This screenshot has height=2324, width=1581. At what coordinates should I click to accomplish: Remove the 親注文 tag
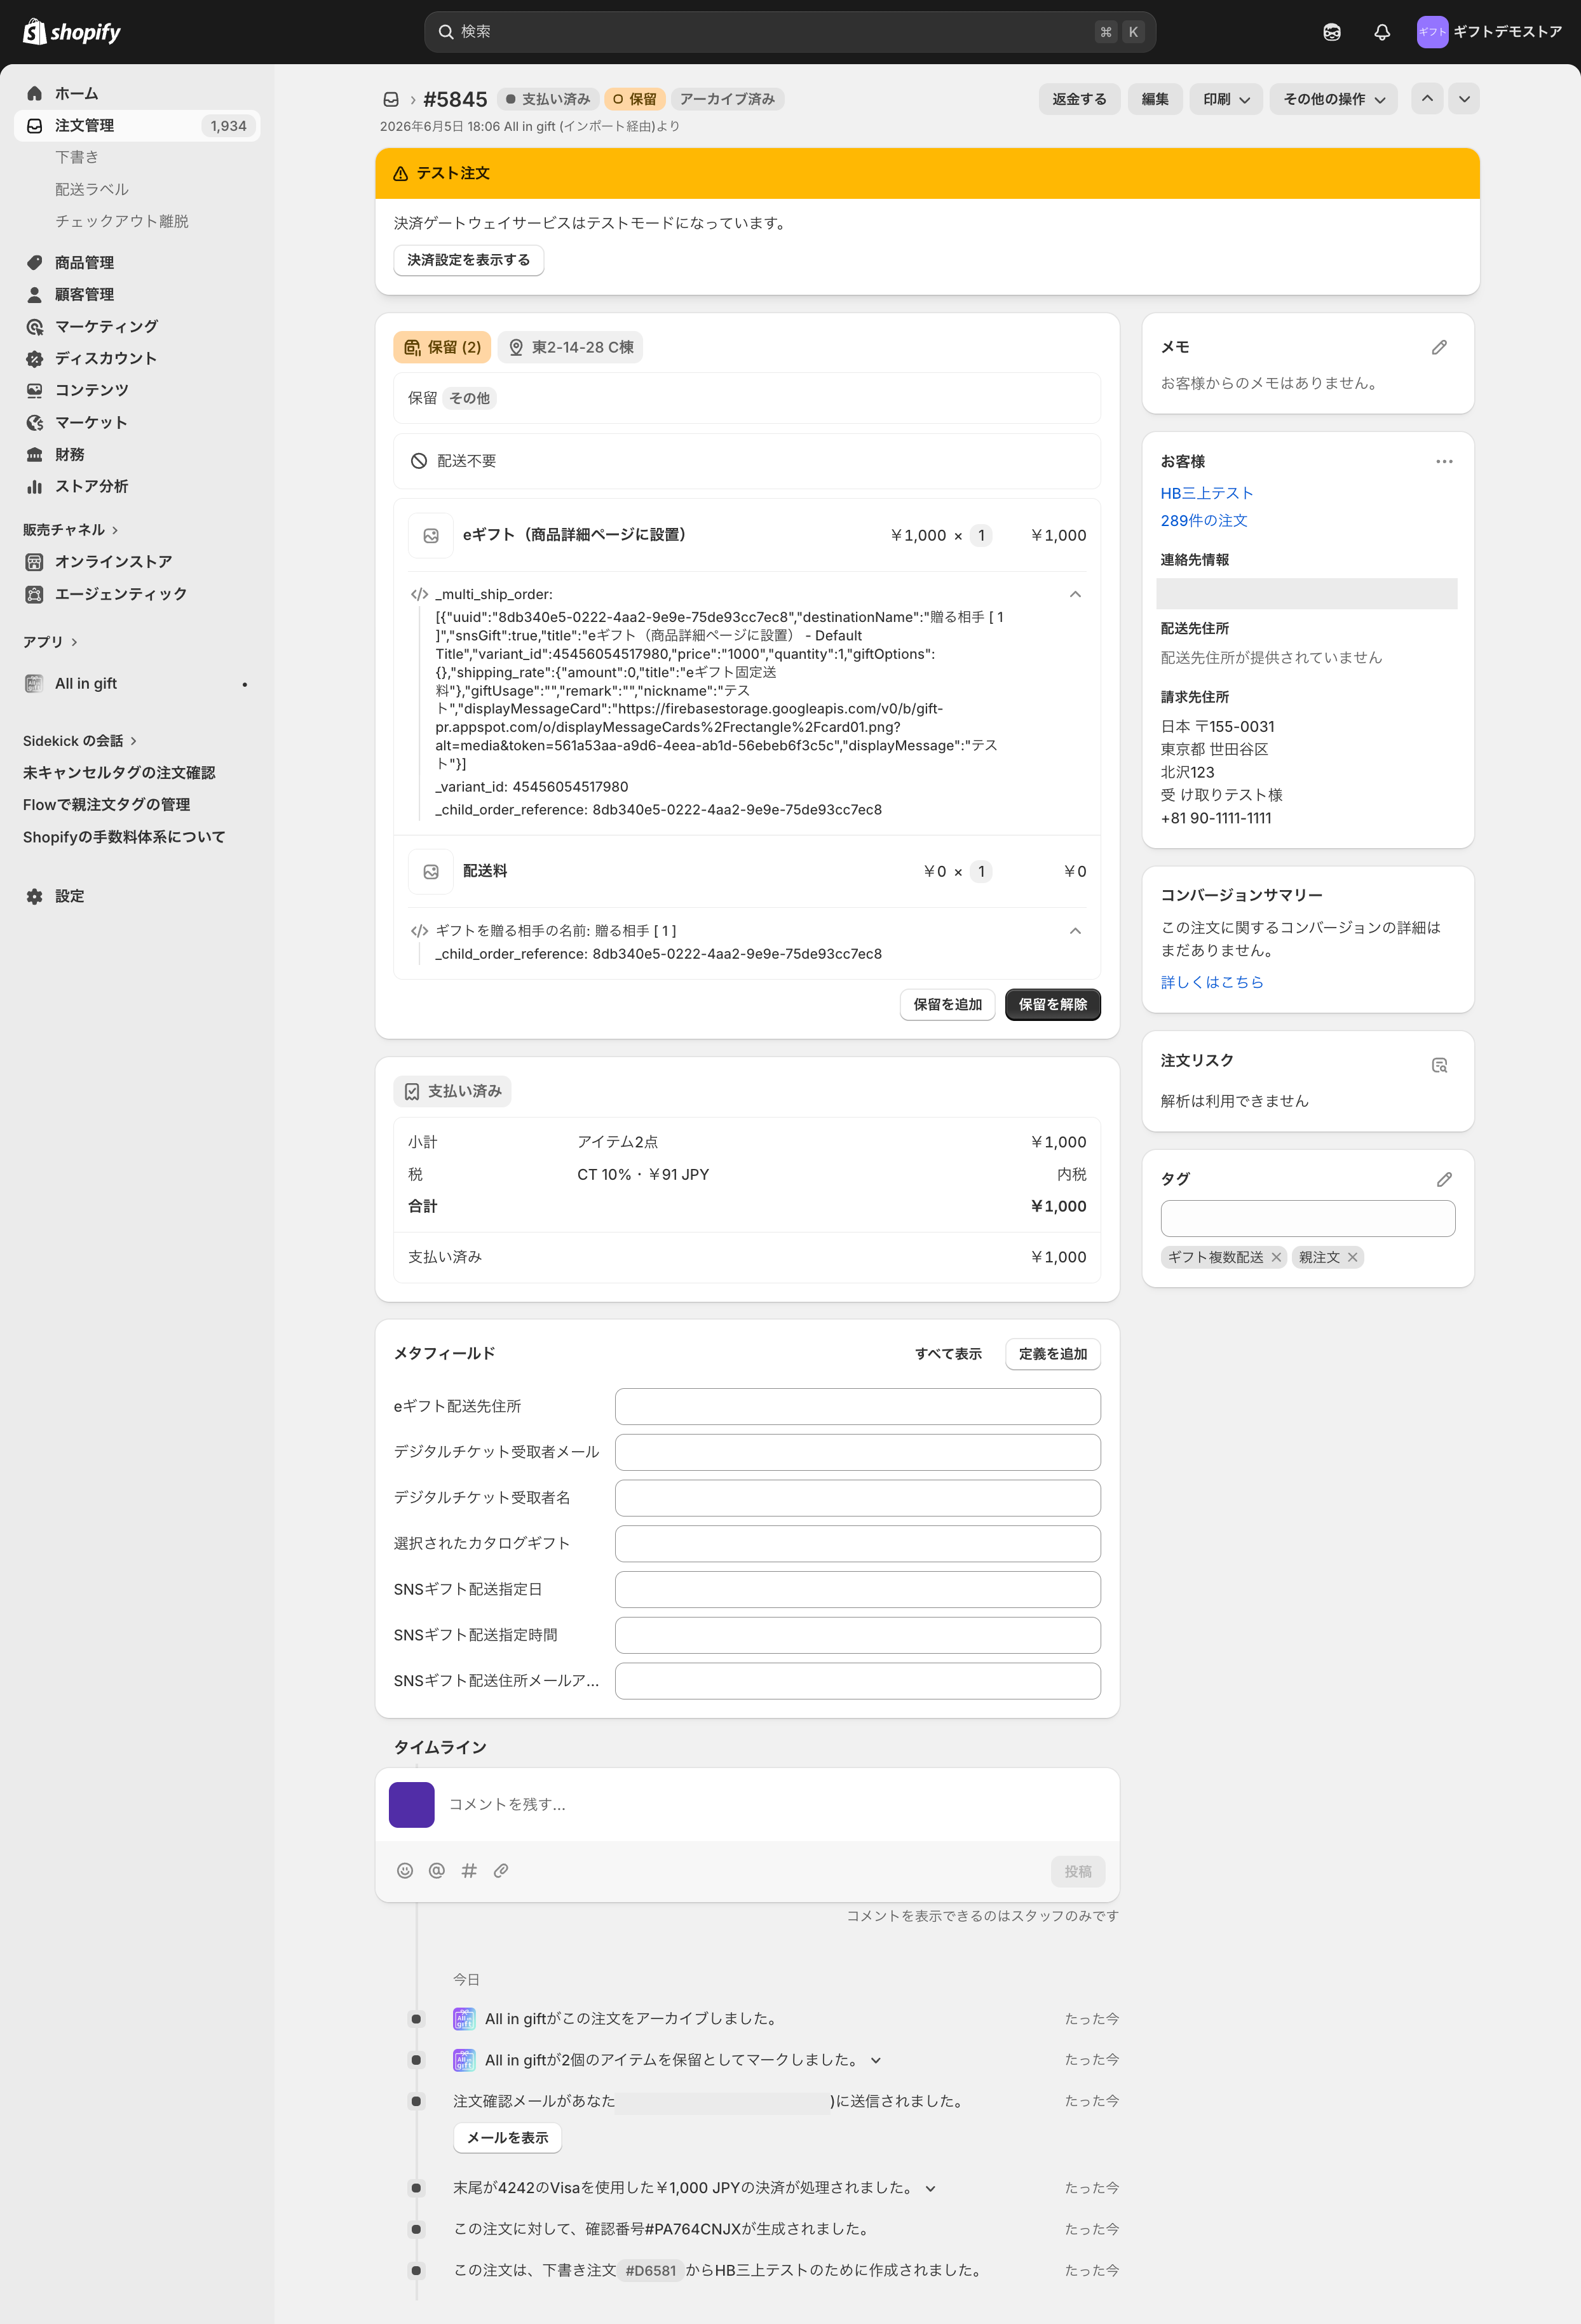[x=1352, y=1257]
